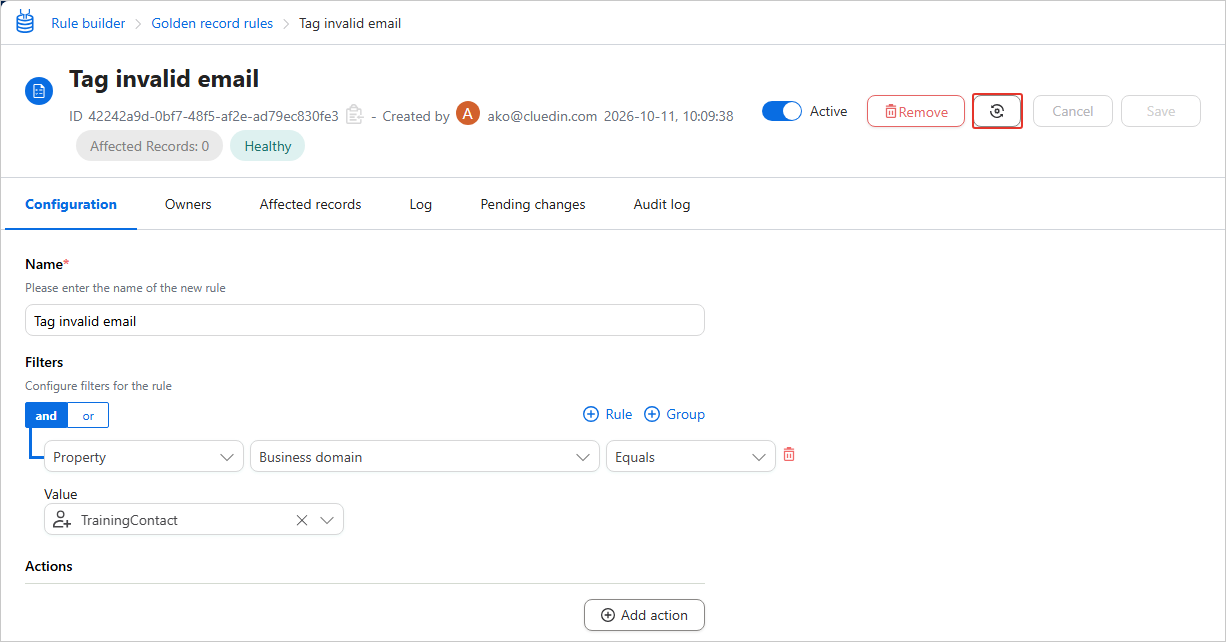
Task: Go to Rule builder breadcrumb link
Action: tap(88, 23)
